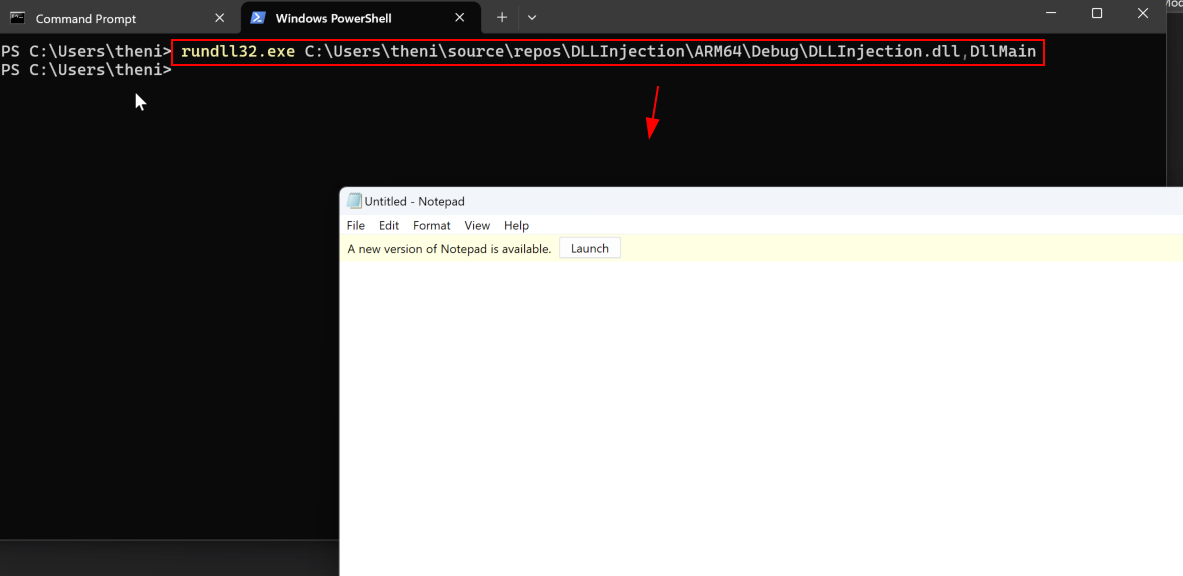This screenshot has height=576, width=1183.
Task: Open Notepad's Edit menu
Action: [389, 225]
